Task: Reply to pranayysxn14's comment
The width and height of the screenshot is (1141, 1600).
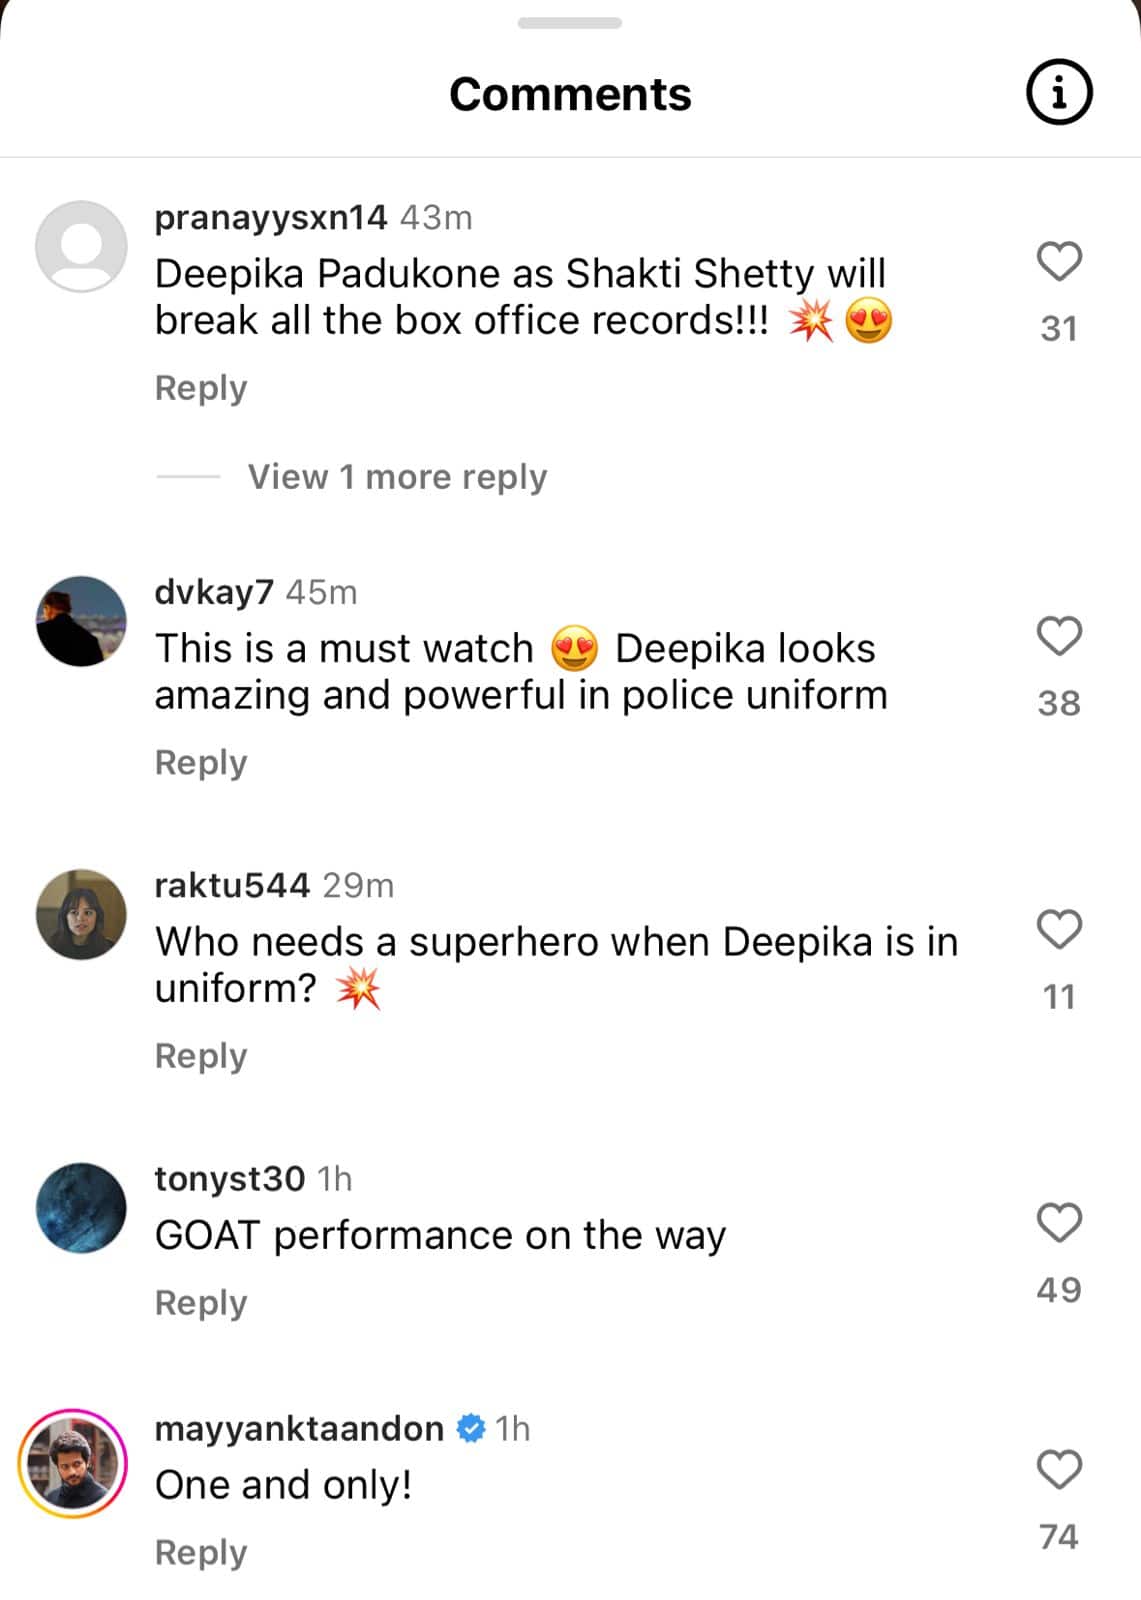Action: 200,388
